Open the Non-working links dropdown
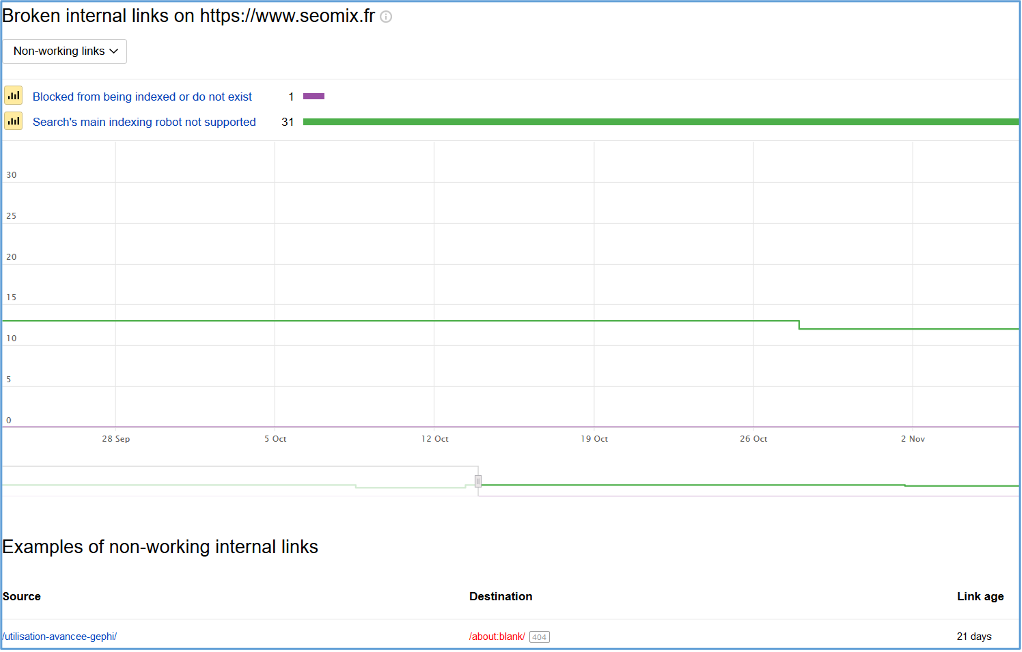1022x652 pixels. click(x=65, y=51)
